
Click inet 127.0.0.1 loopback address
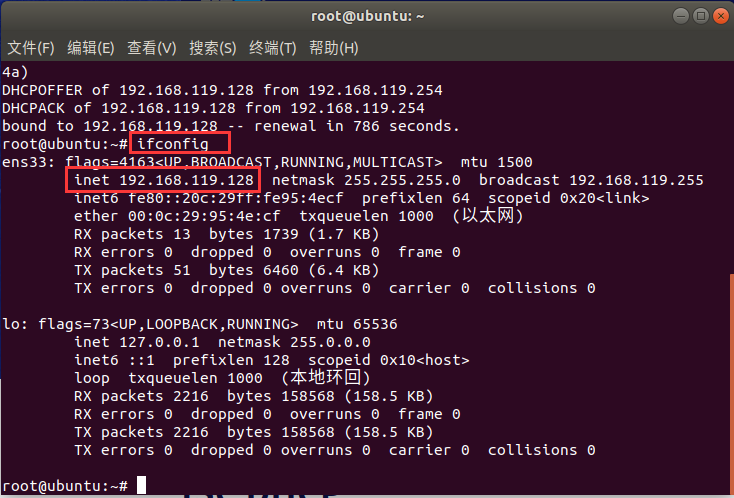coord(137,342)
